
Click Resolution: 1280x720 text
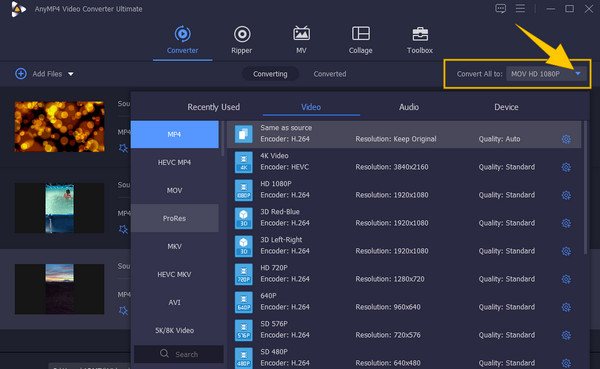click(x=390, y=279)
